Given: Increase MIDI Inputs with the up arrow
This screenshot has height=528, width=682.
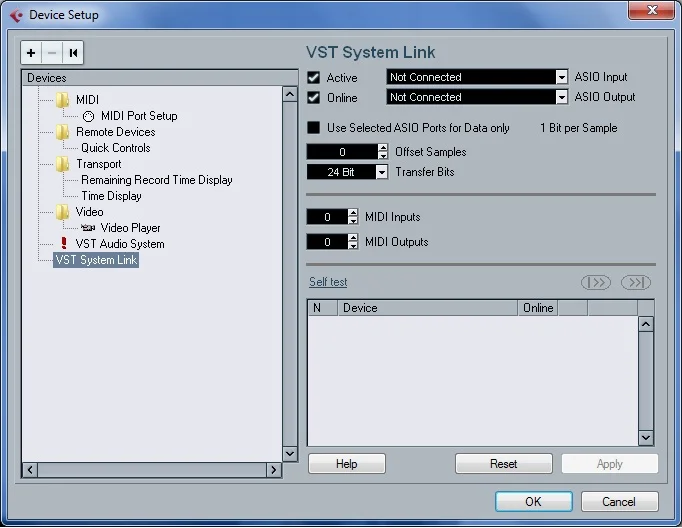Looking at the screenshot, I should pyautogui.click(x=353, y=213).
